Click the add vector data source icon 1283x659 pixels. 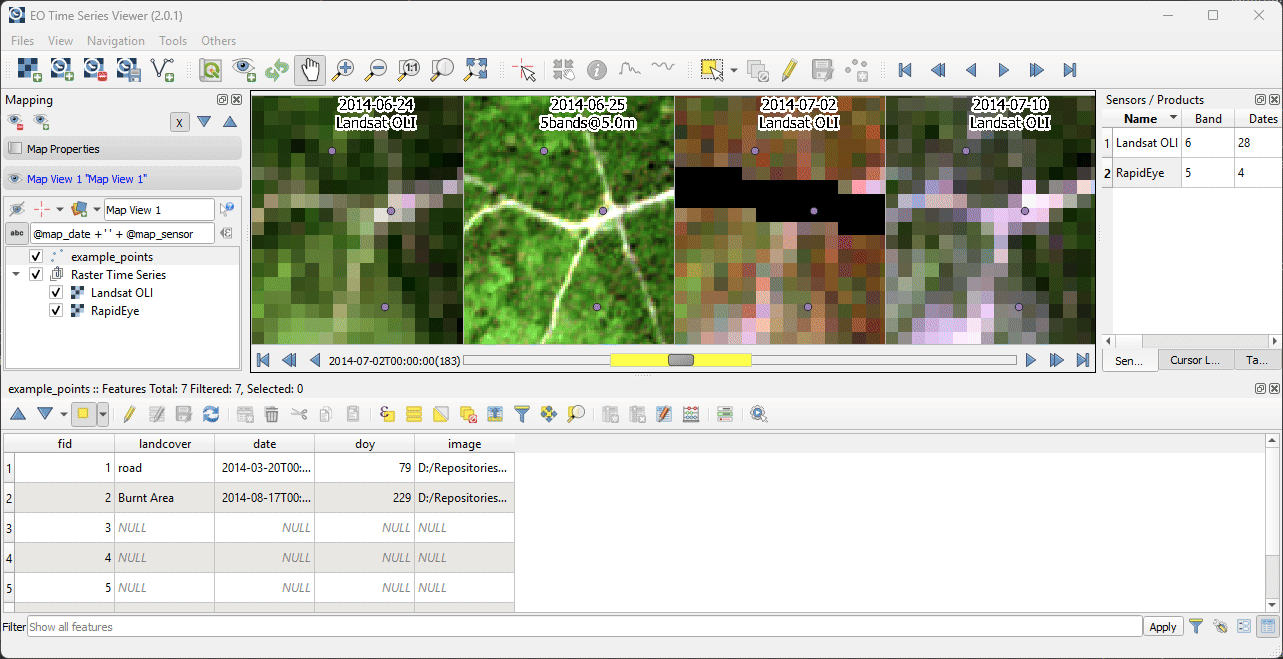[162, 69]
